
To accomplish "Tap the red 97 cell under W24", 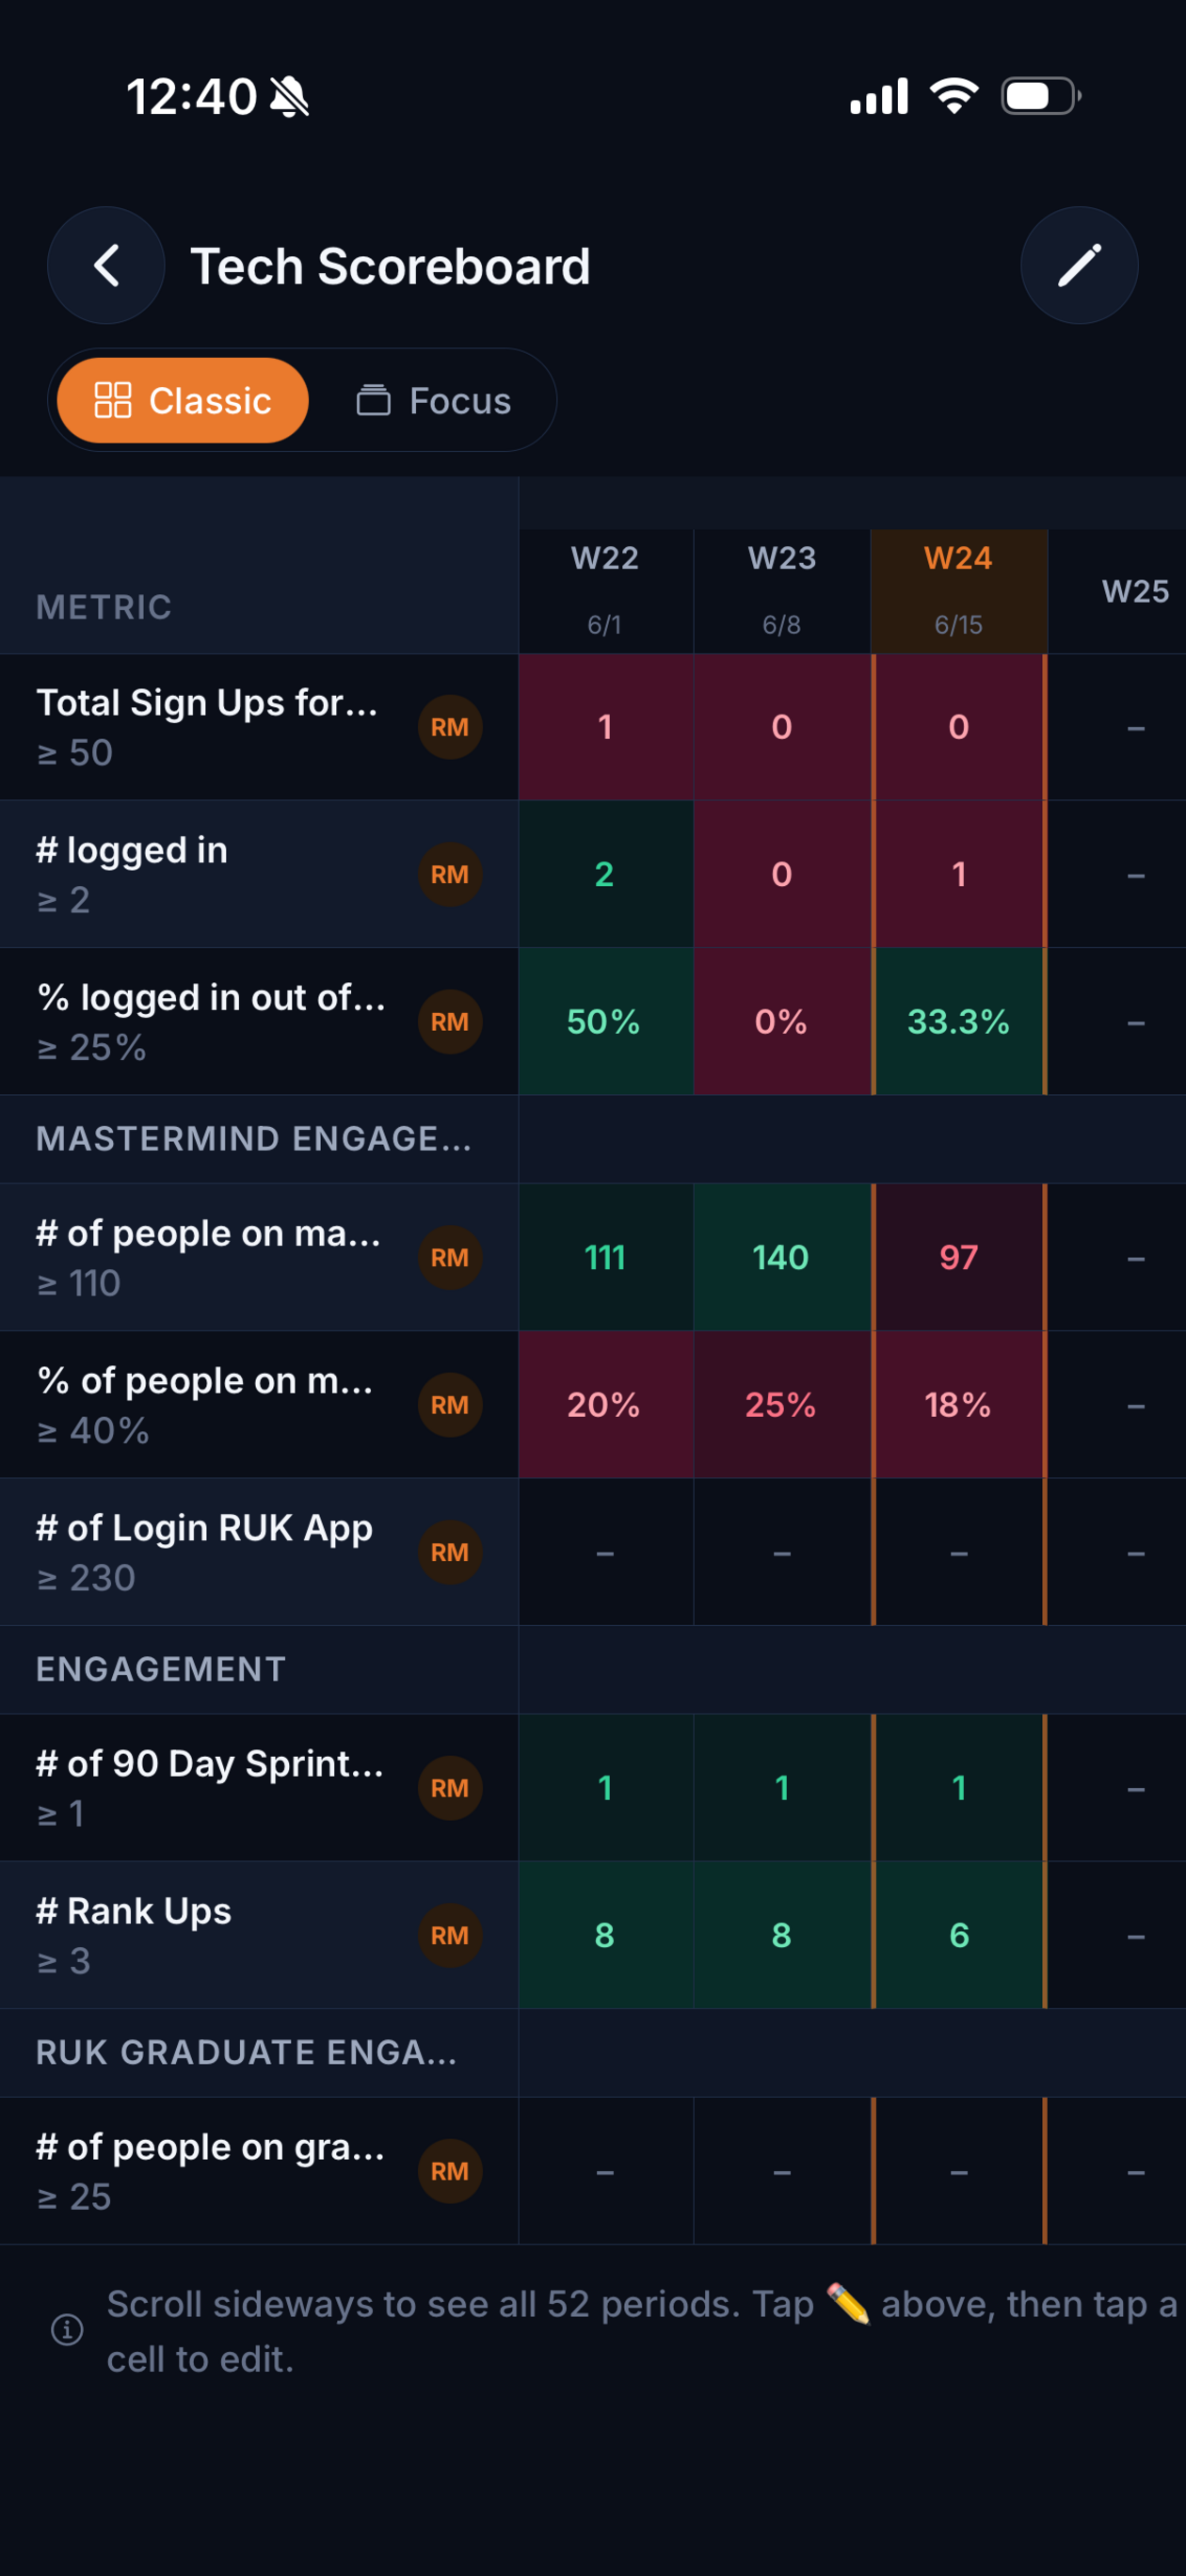I will 958,1257.
